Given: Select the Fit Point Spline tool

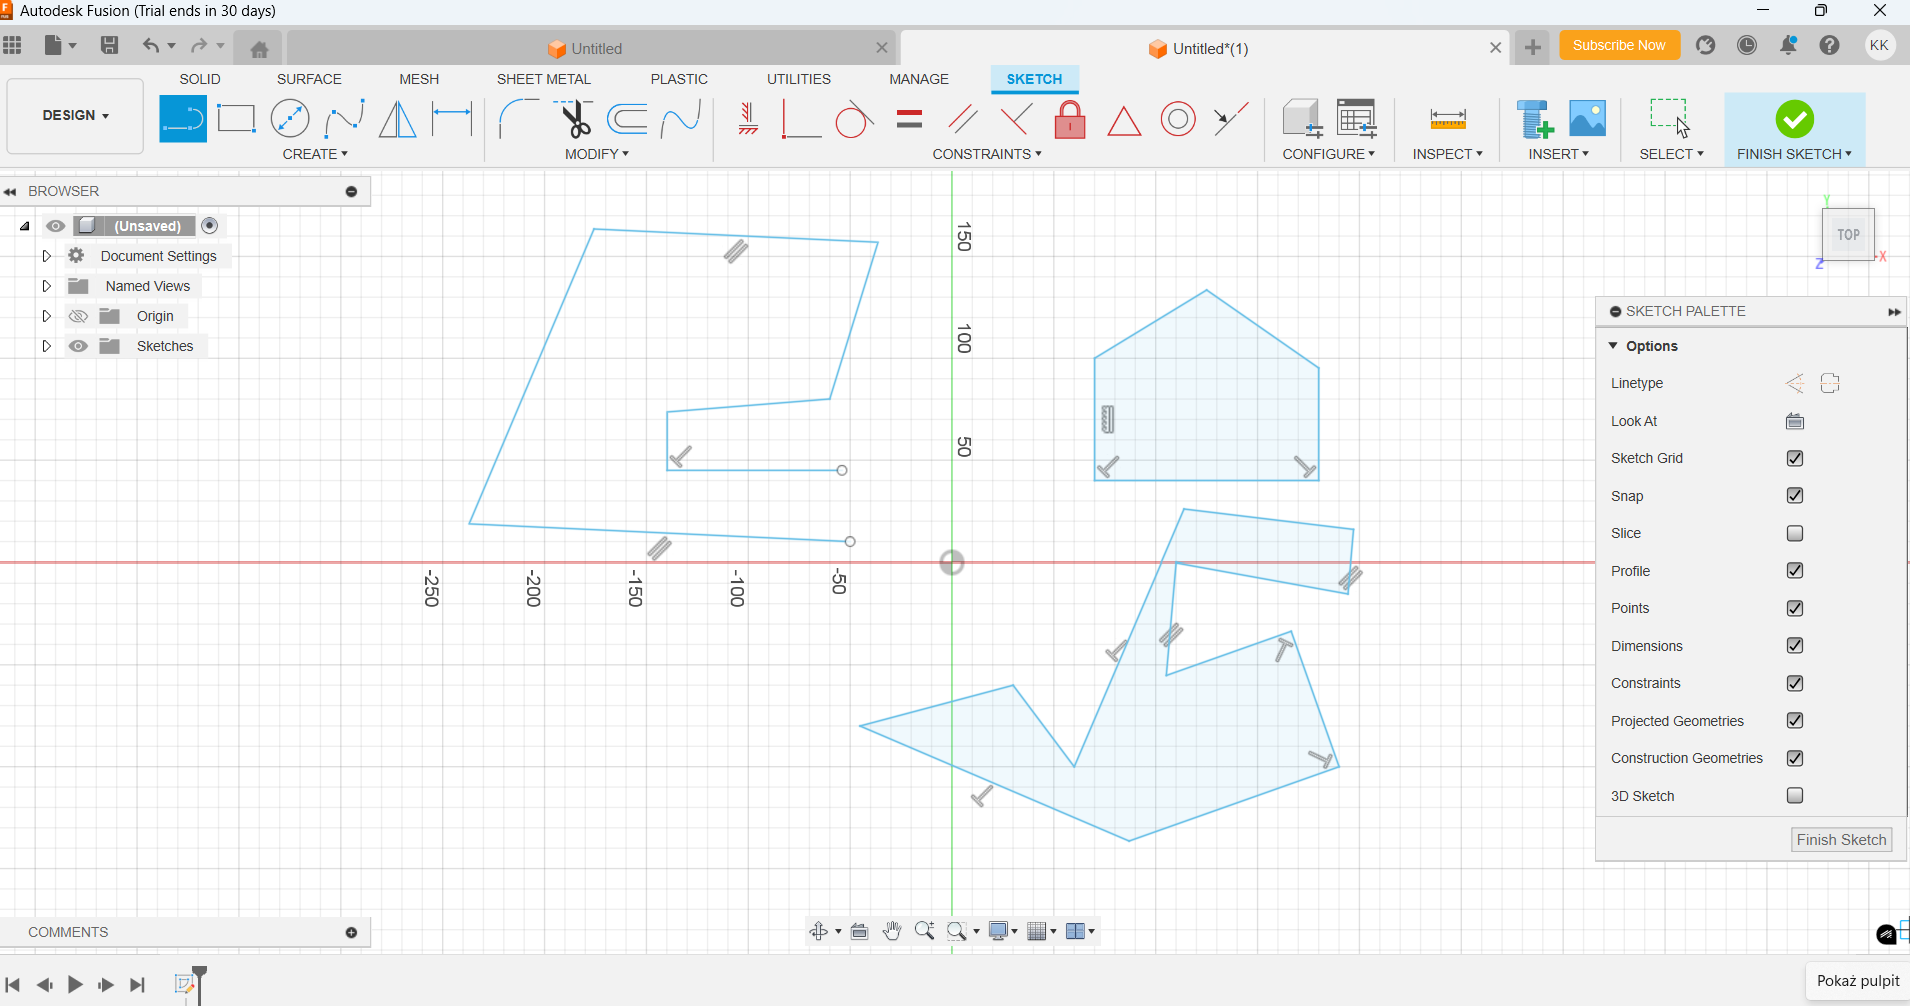Looking at the screenshot, I should pyautogui.click(x=344, y=119).
